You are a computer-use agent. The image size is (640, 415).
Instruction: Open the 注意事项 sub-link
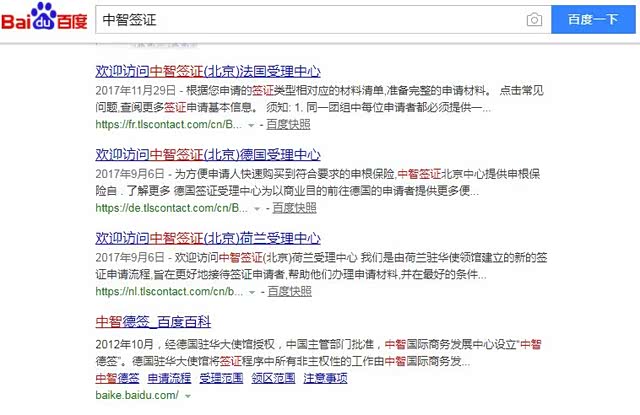click(x=325, y=378)
